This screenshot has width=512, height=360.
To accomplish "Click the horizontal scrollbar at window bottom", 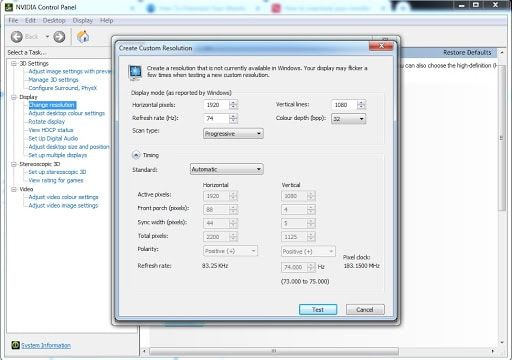I will pos(274,351).
